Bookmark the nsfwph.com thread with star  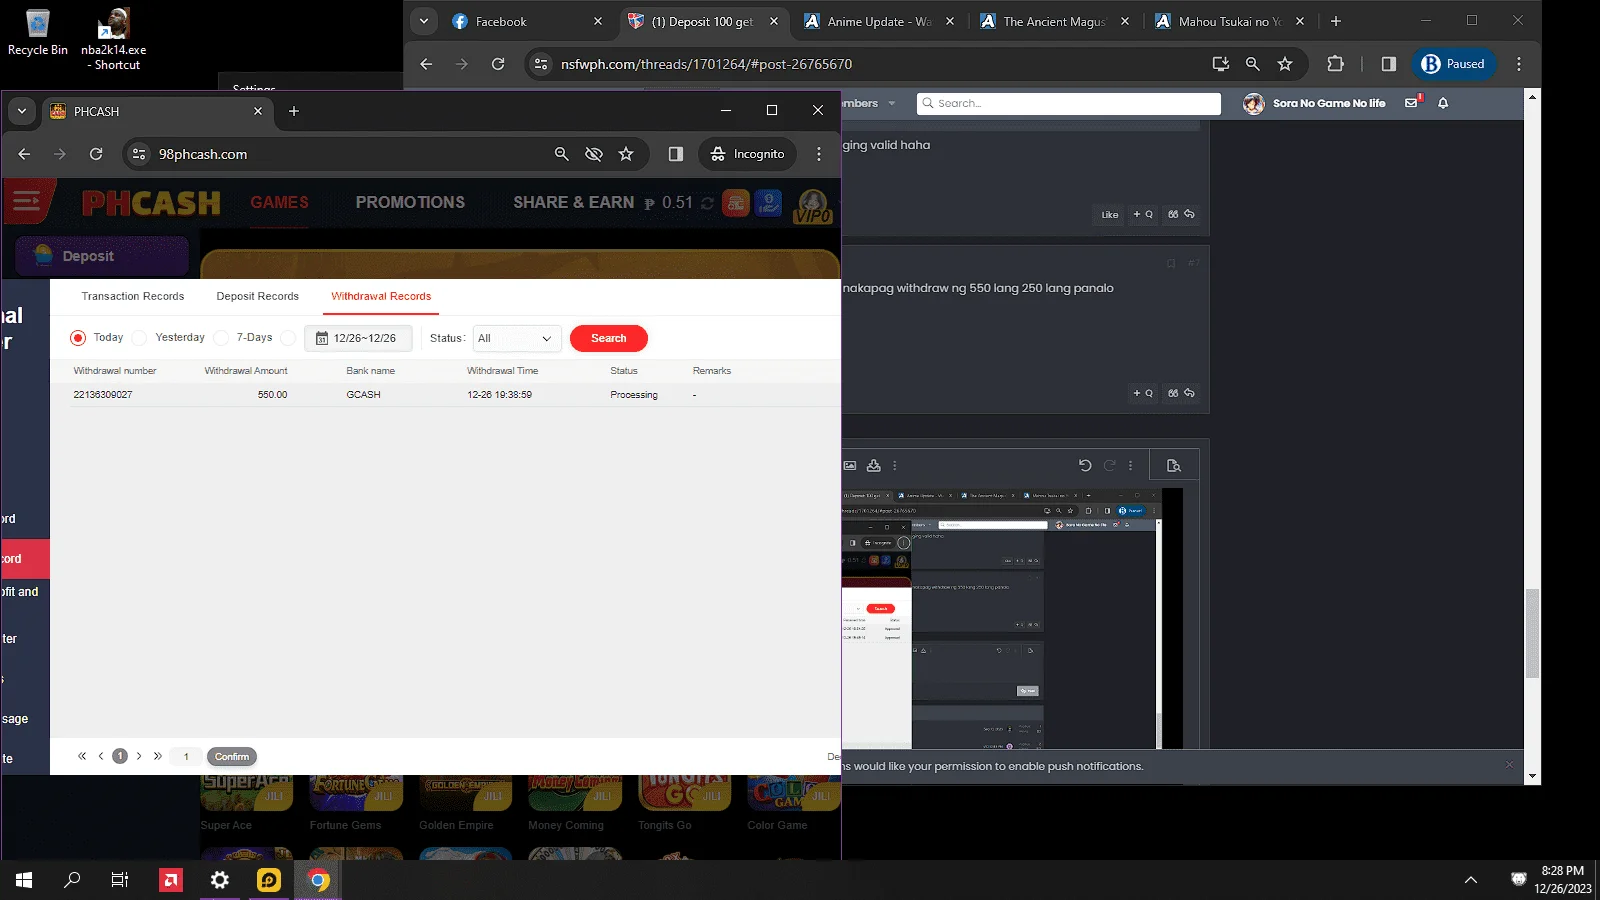pos(1285,64)
